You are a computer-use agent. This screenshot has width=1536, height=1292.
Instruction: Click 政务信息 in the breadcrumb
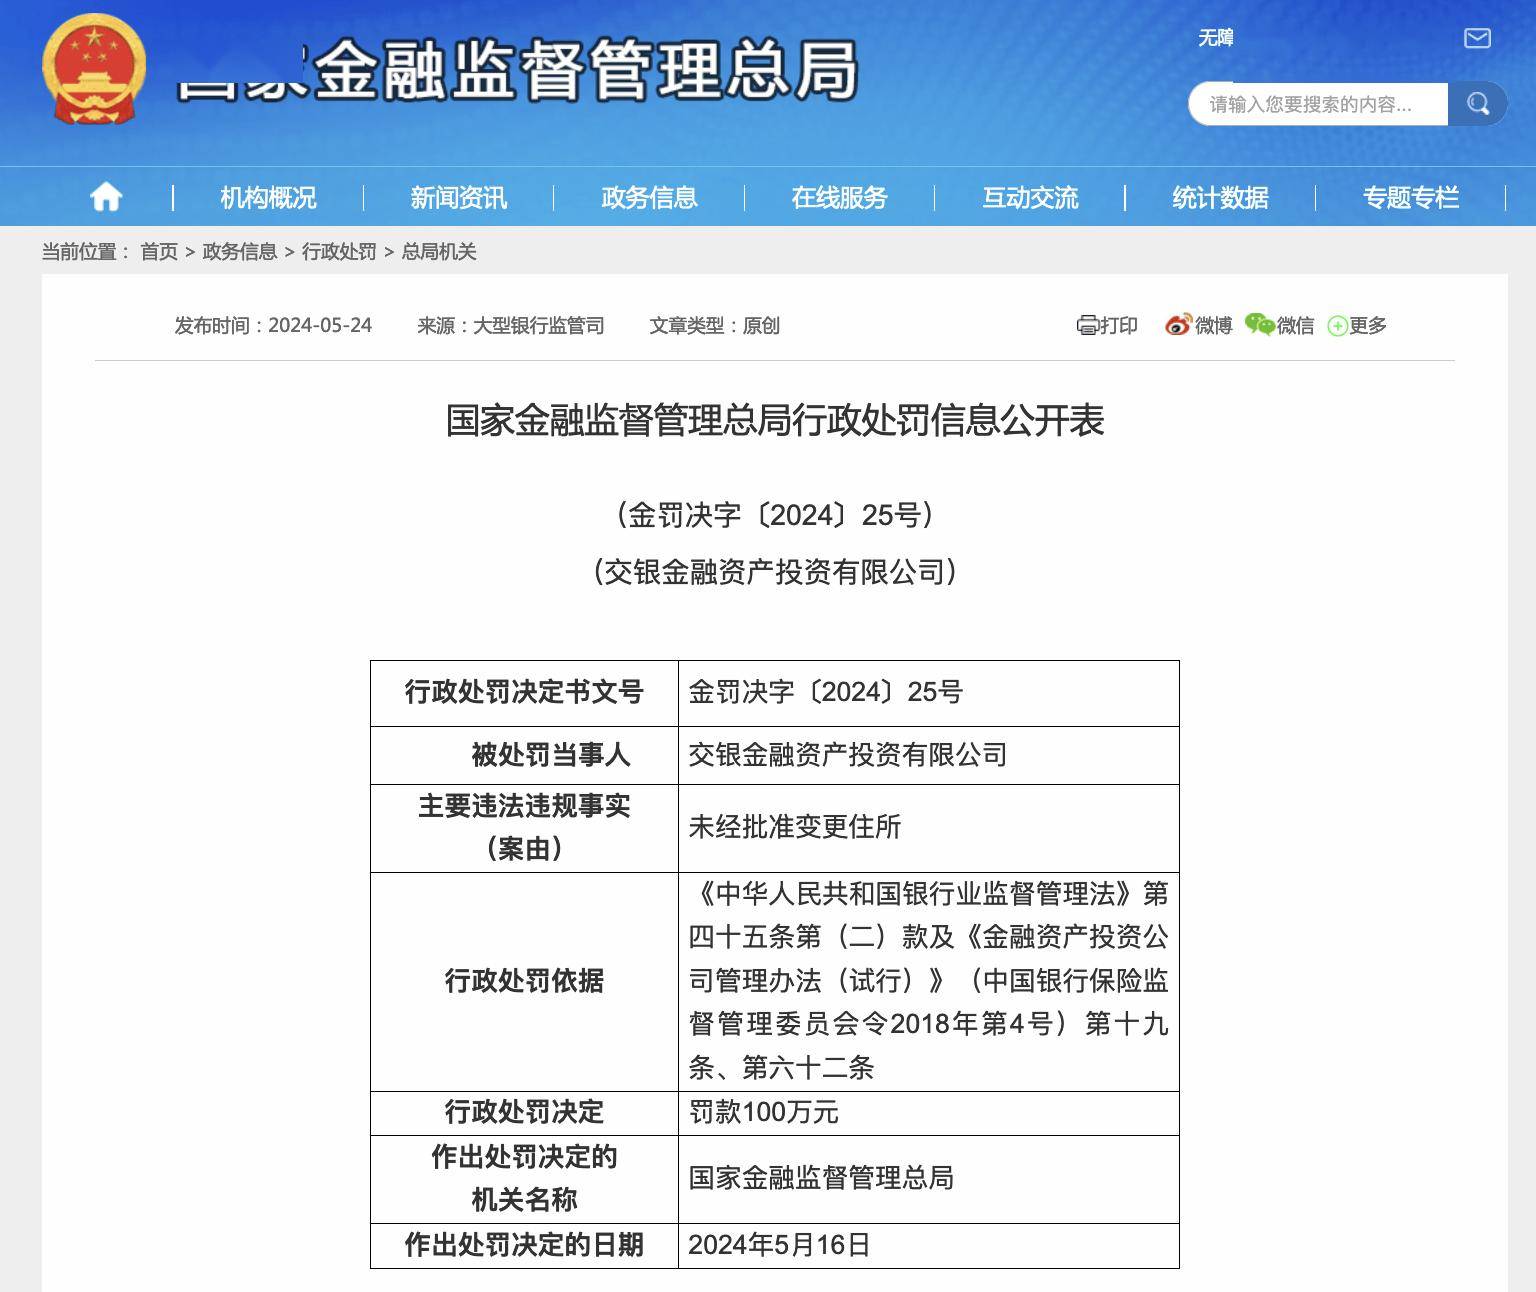coord(239,251)
